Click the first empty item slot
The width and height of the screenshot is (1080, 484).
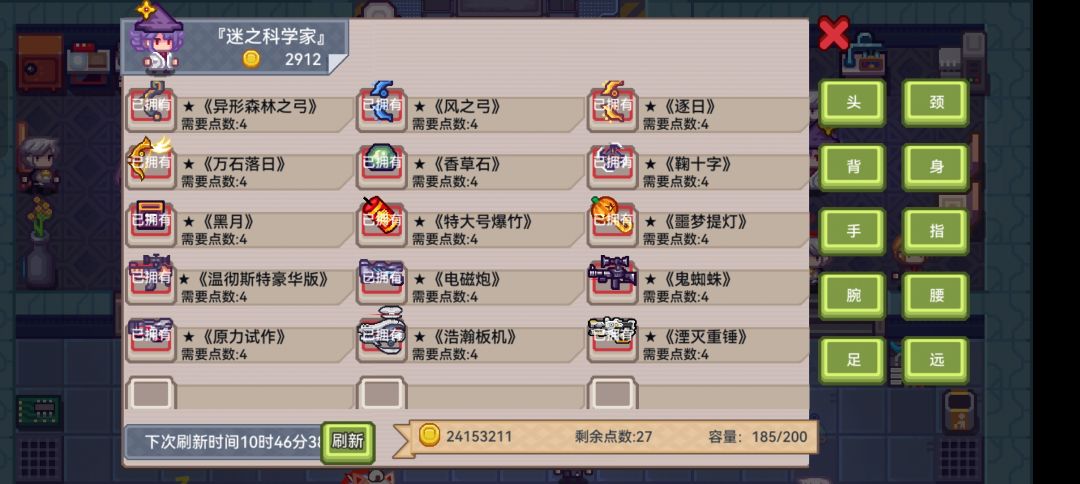pos(151,393)
